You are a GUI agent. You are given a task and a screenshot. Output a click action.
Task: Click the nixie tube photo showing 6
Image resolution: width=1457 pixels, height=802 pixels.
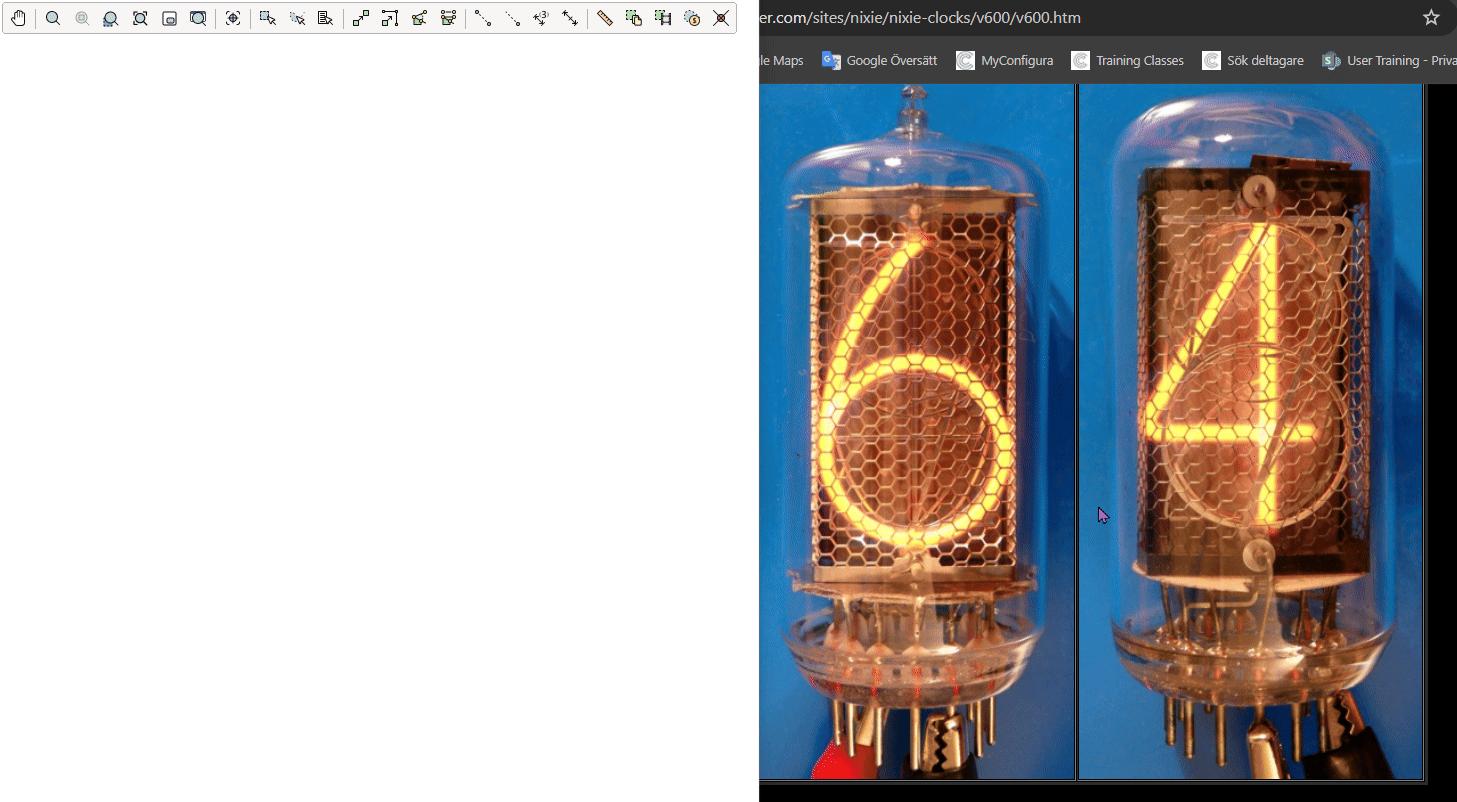(917, 431)
